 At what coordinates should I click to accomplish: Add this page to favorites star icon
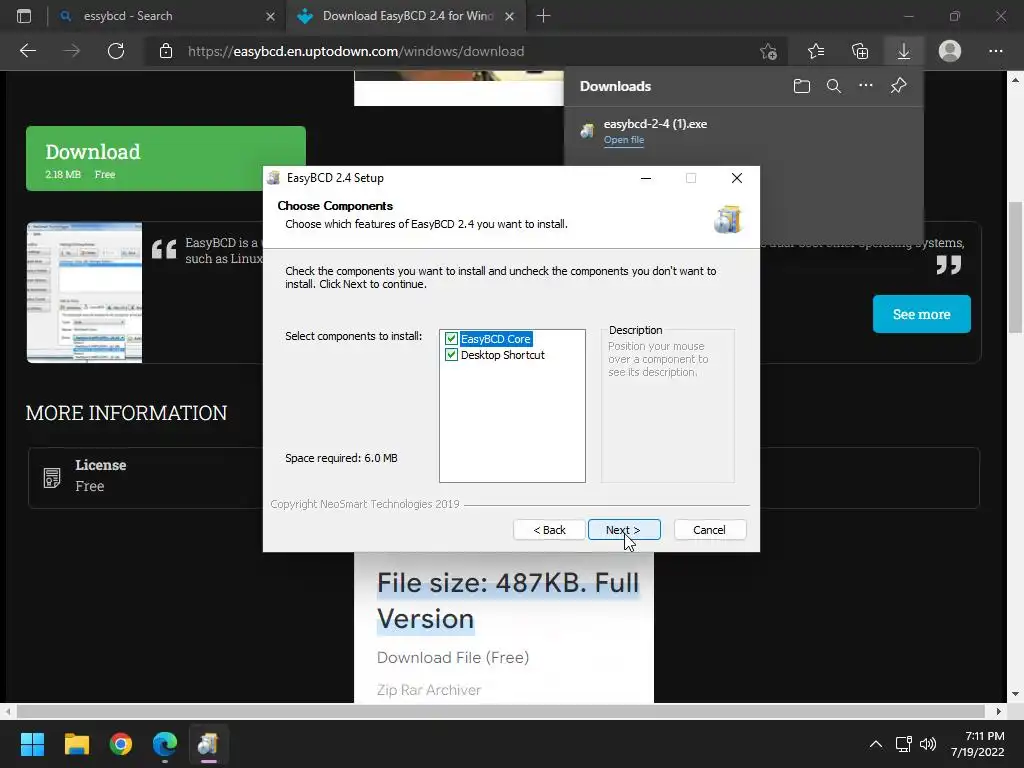[769, 51]
